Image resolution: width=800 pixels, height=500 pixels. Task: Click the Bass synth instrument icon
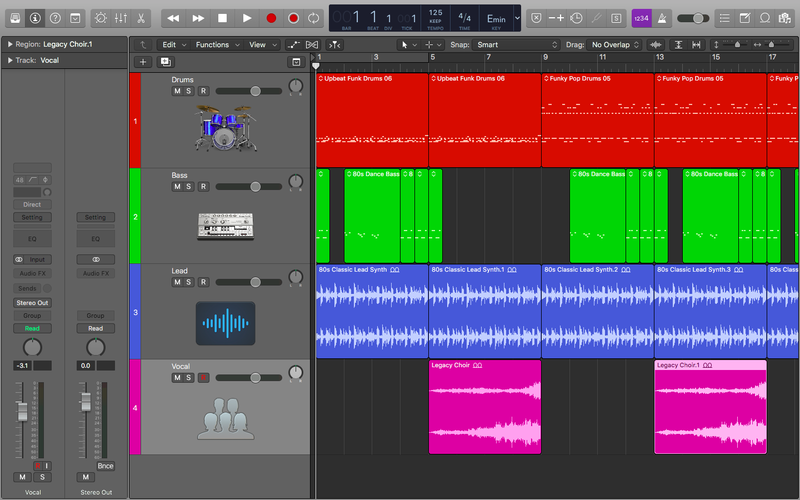224,225
